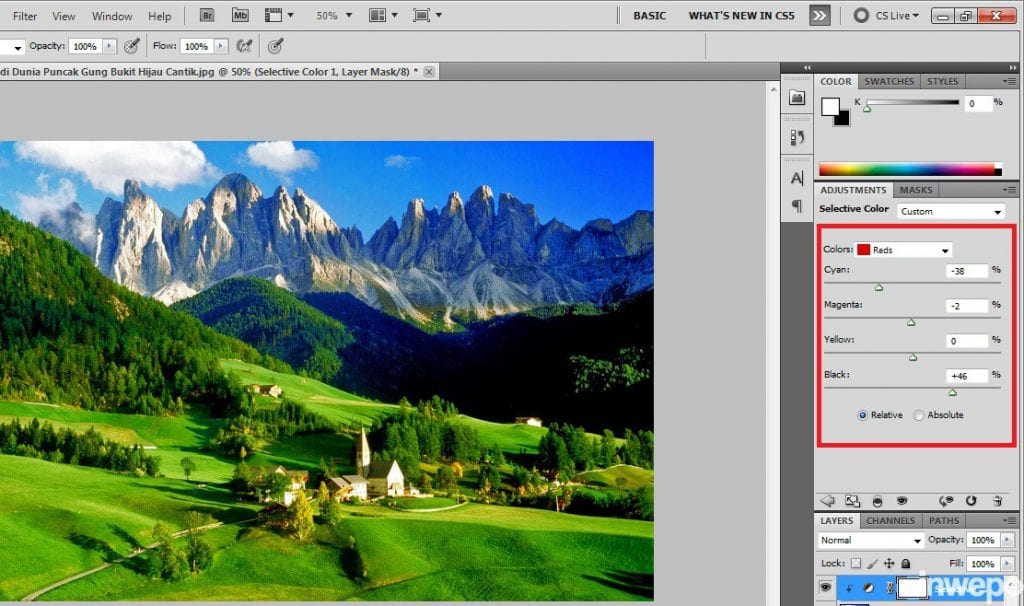Delete this adjustment layer trash icon

tap(997, 501)
